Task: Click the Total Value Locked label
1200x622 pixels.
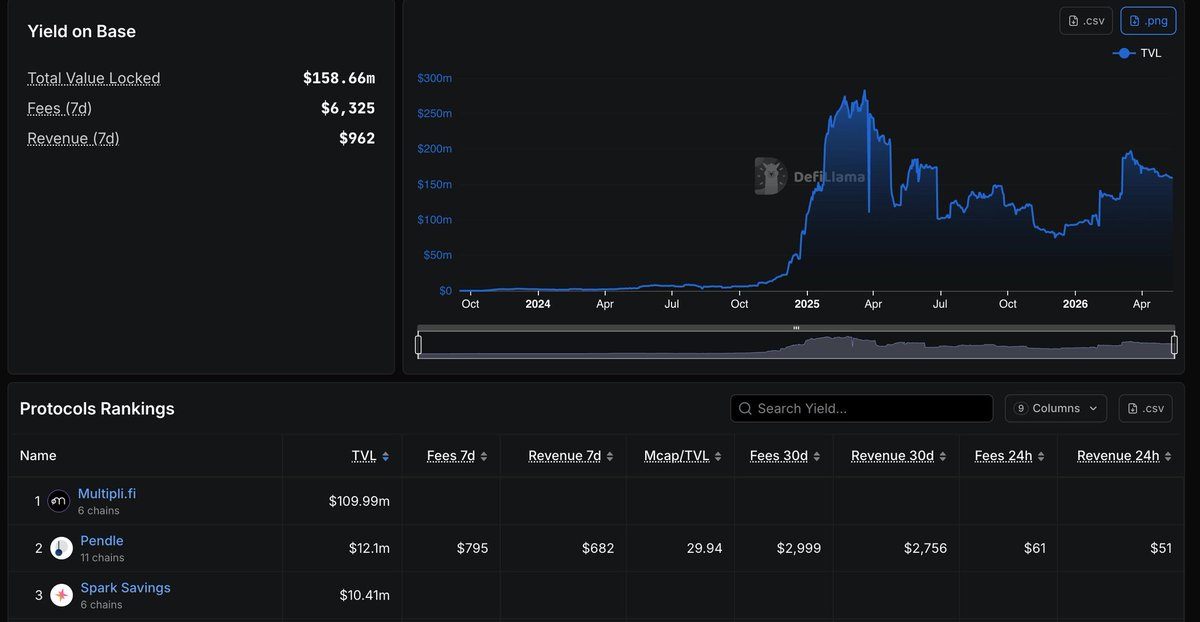Action: 94,78
